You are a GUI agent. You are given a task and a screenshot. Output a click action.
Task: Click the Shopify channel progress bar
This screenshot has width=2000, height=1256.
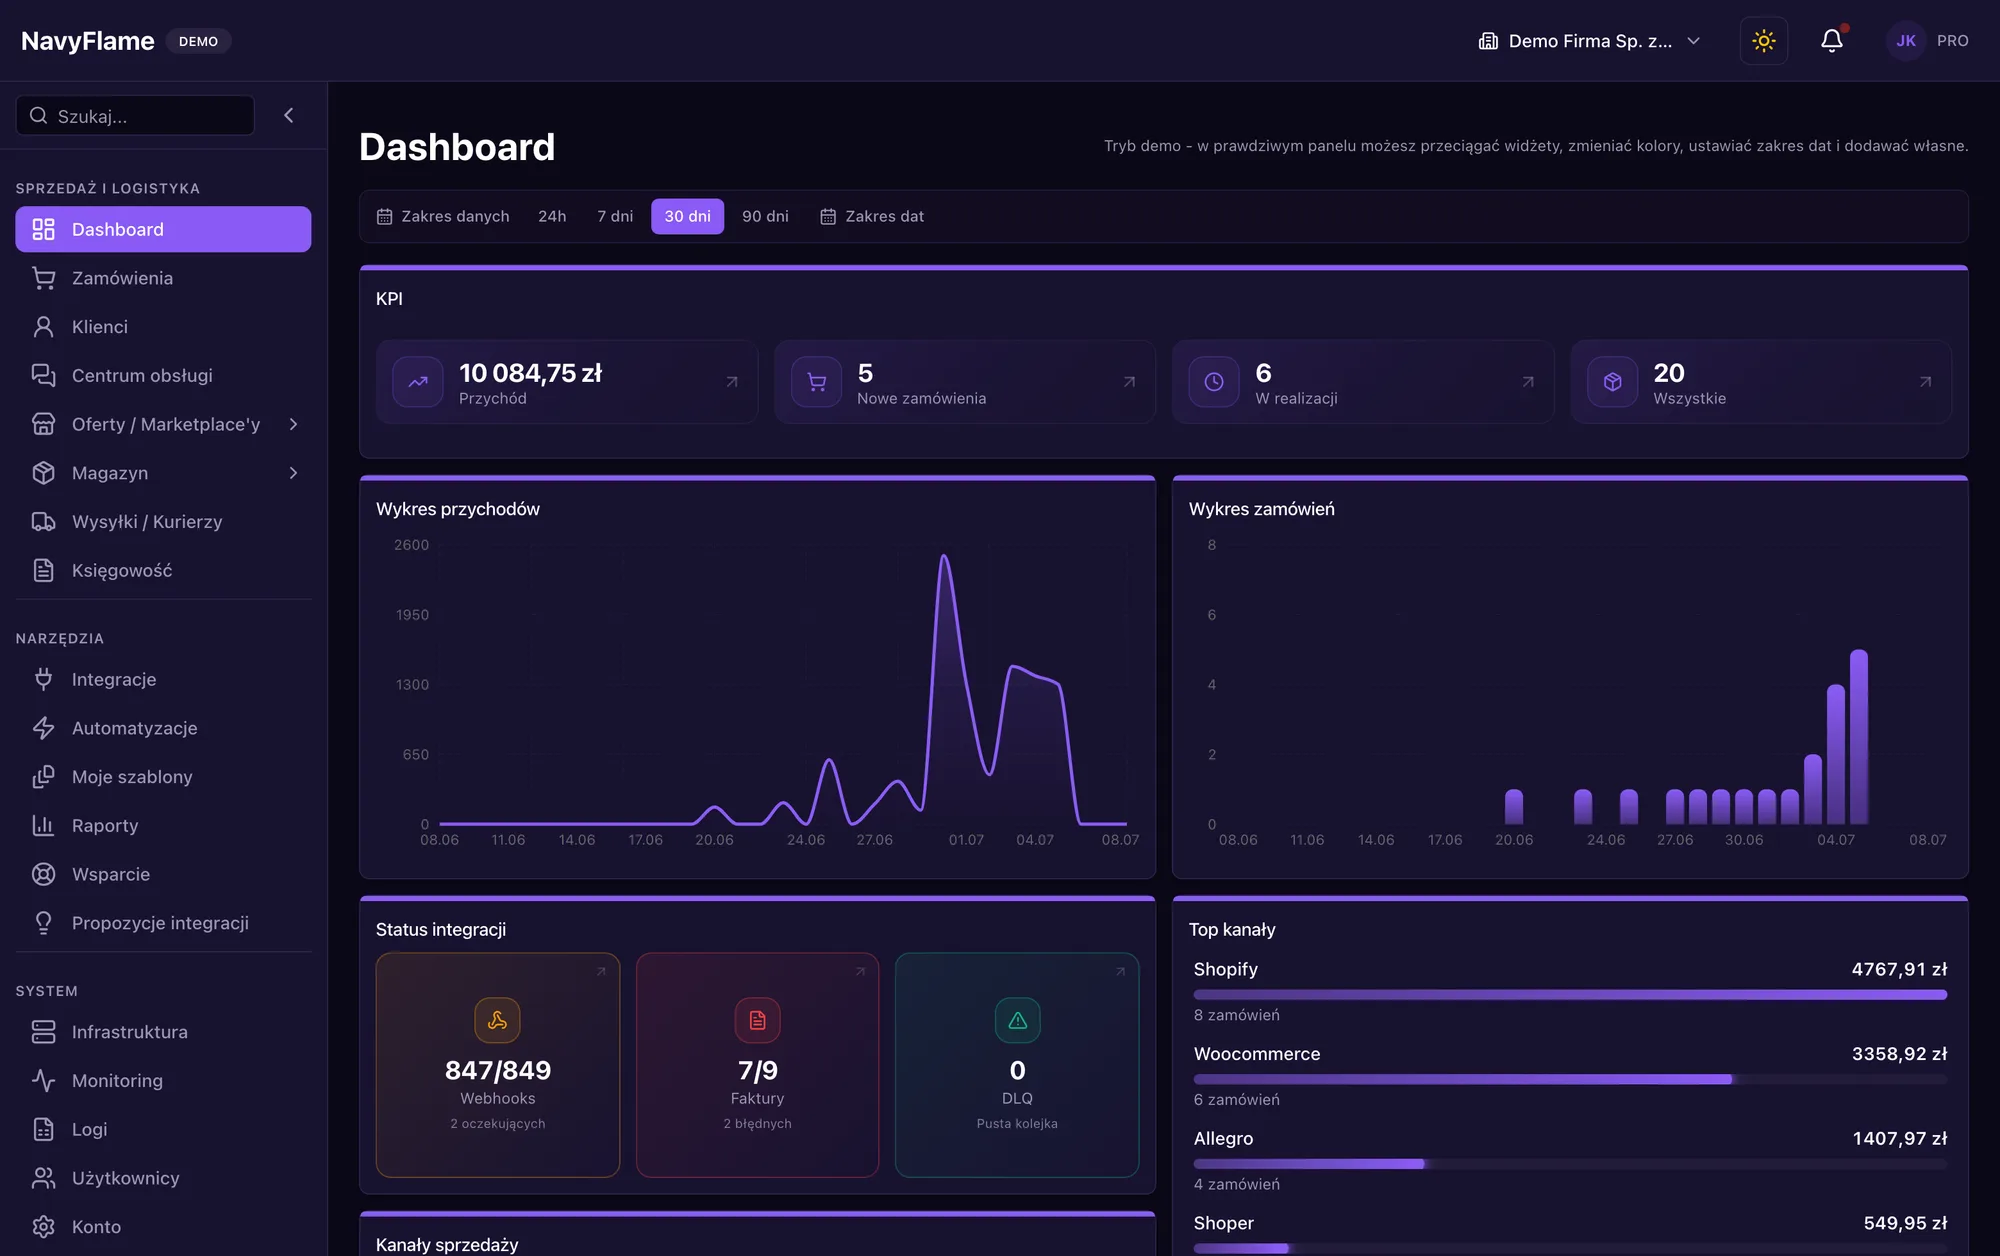click(1570, 995)
